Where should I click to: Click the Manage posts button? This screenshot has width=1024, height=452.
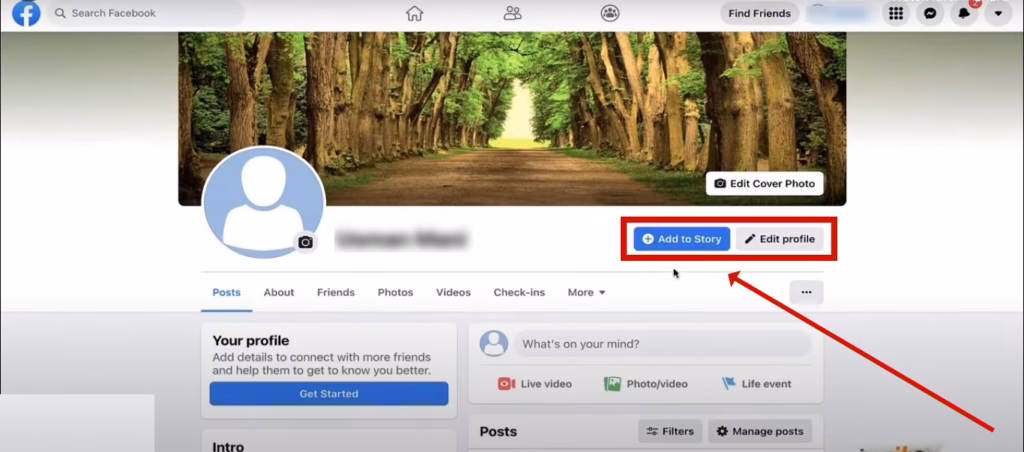click(x=760, y=431)
